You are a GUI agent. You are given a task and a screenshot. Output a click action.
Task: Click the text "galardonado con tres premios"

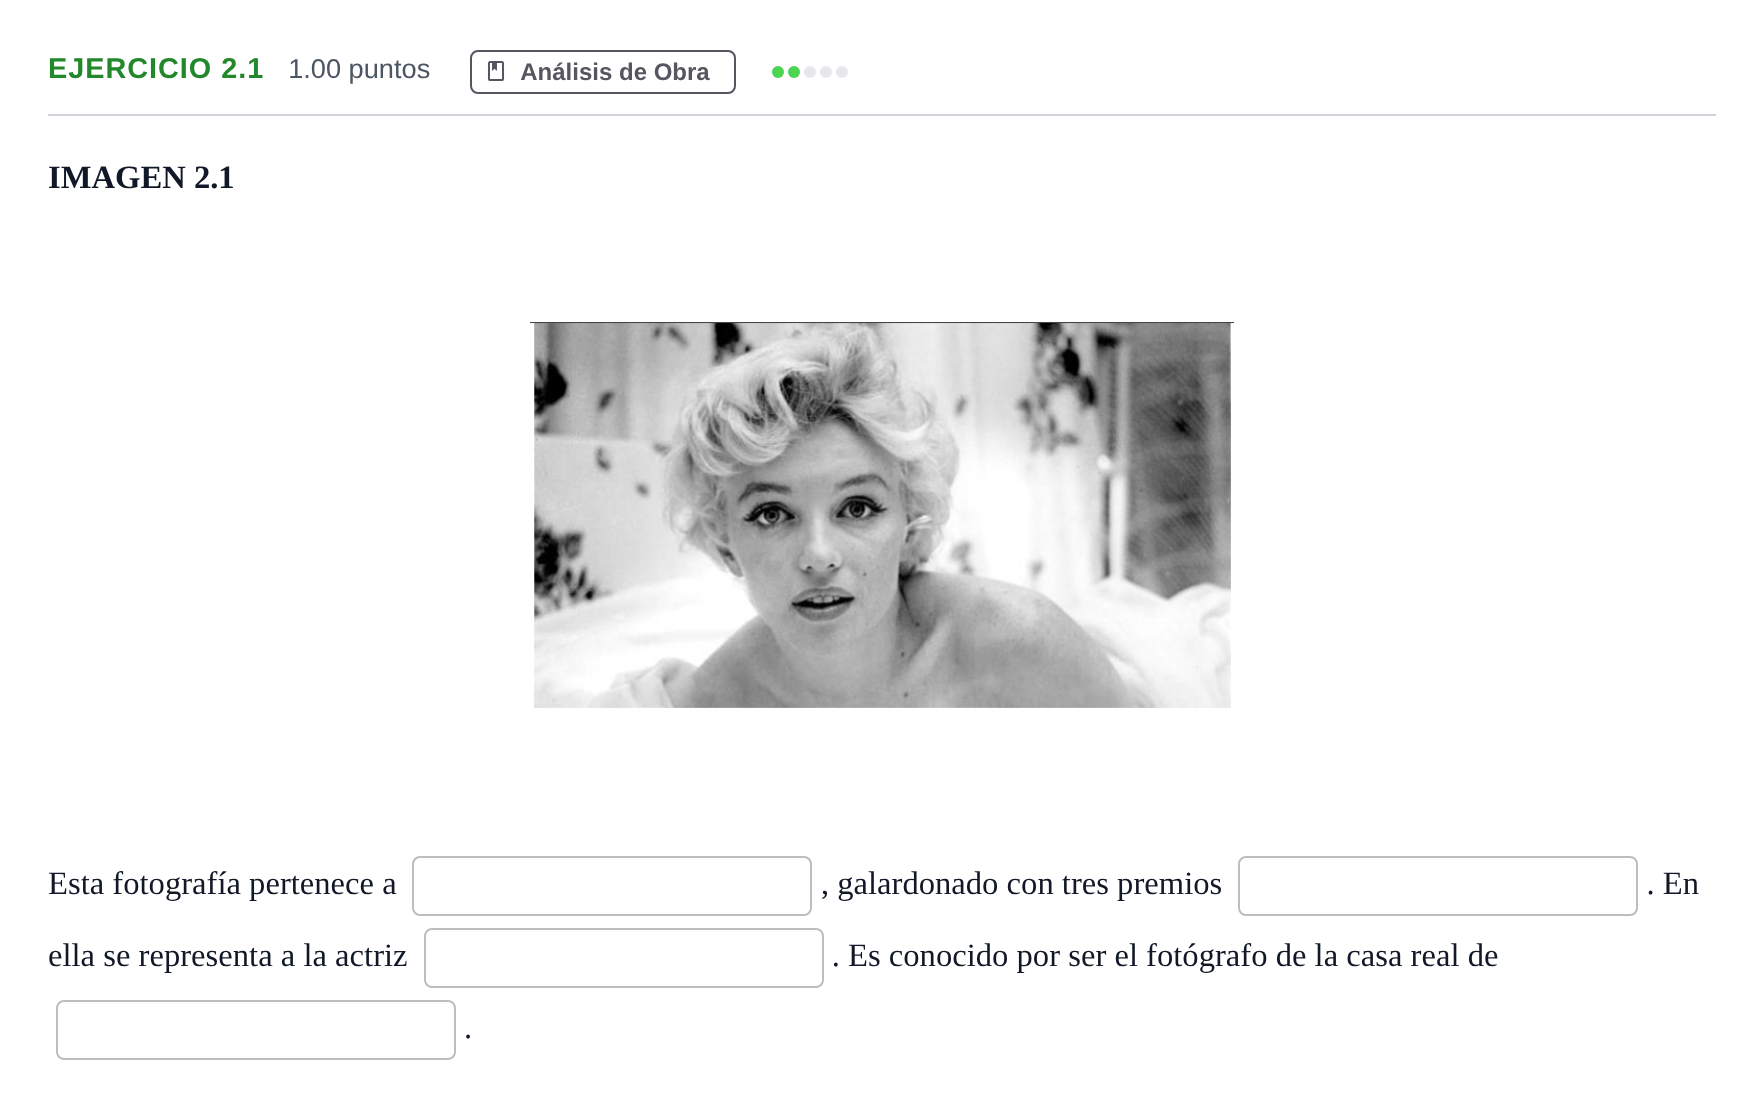coord(1030,884)
